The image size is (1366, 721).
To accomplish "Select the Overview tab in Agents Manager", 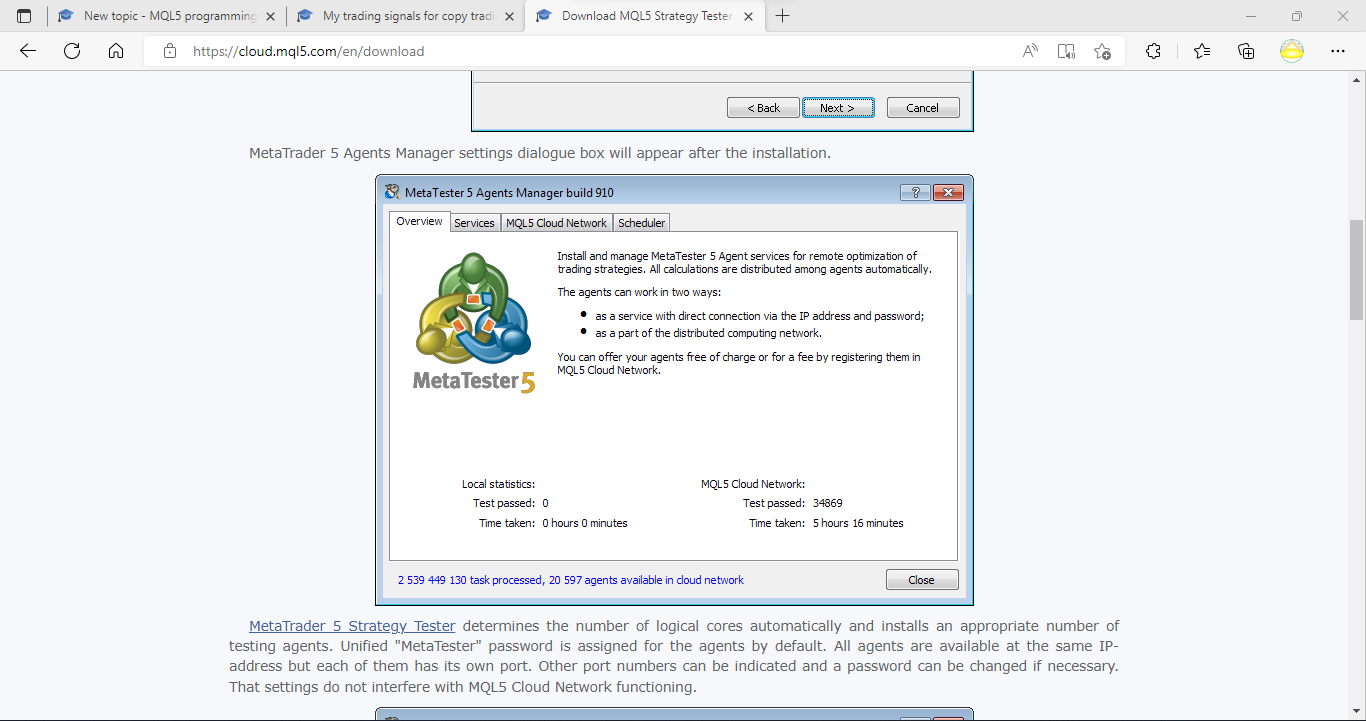I will coord(419,222).
